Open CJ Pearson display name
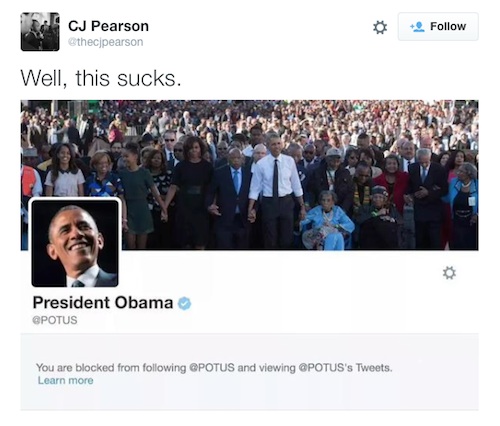 click(x=108, y=26)
